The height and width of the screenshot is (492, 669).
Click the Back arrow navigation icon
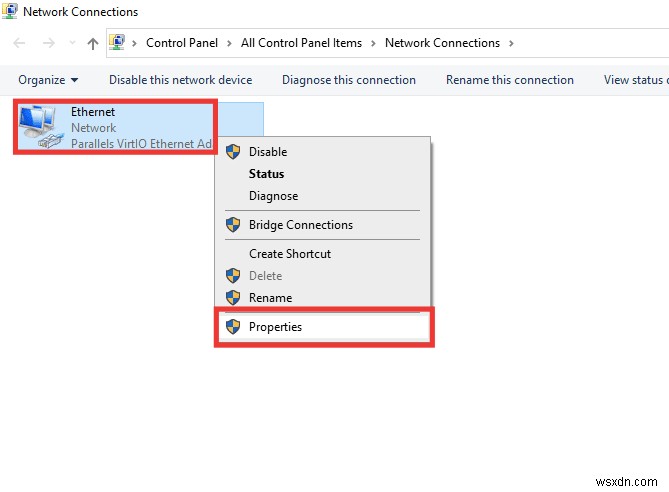21,43
